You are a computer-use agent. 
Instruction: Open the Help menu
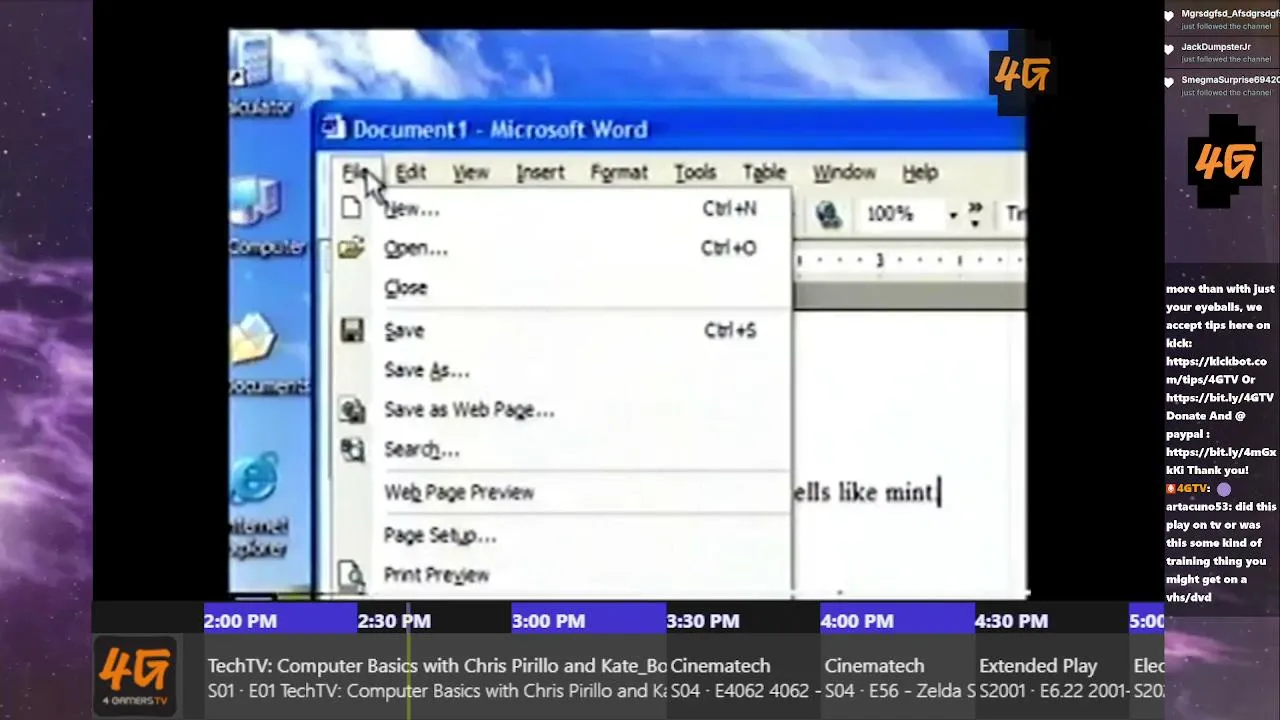click(x=920, y=173)
